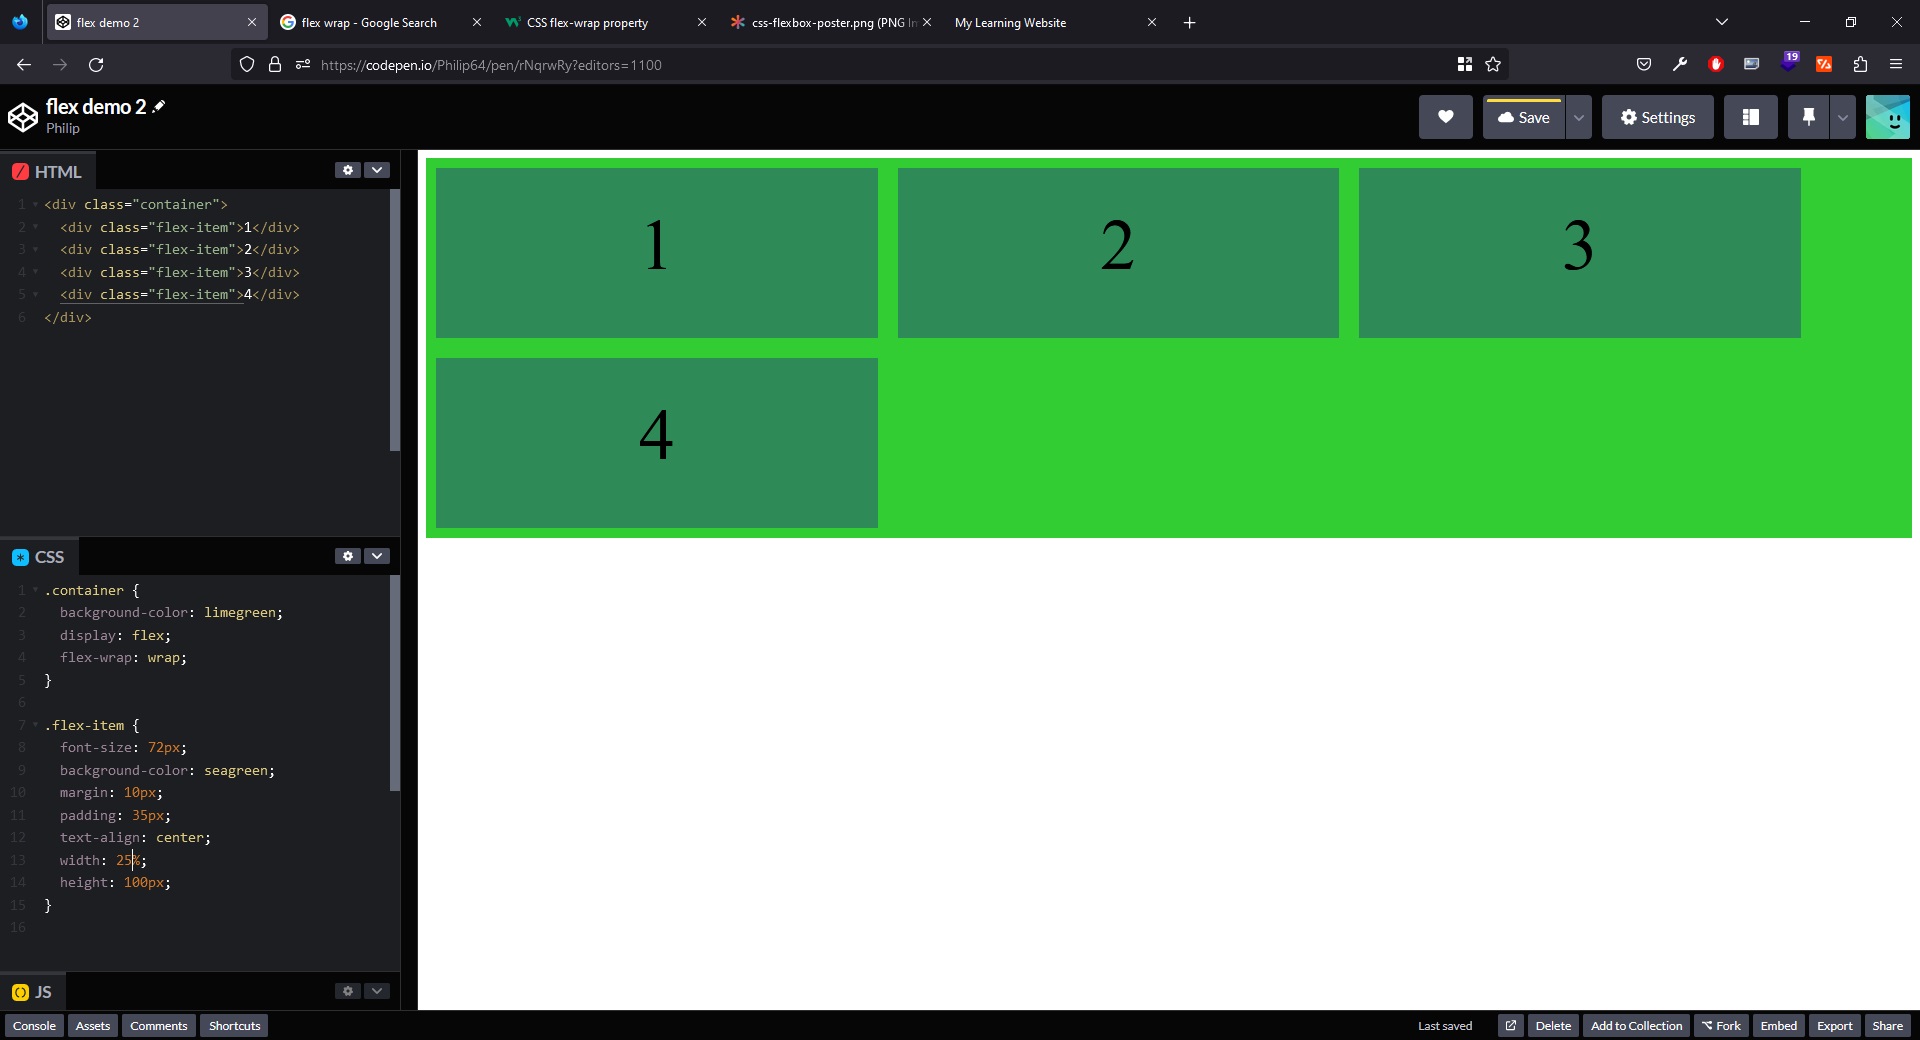Show keyboard Shortcuts

click(x=234, y=1025)
